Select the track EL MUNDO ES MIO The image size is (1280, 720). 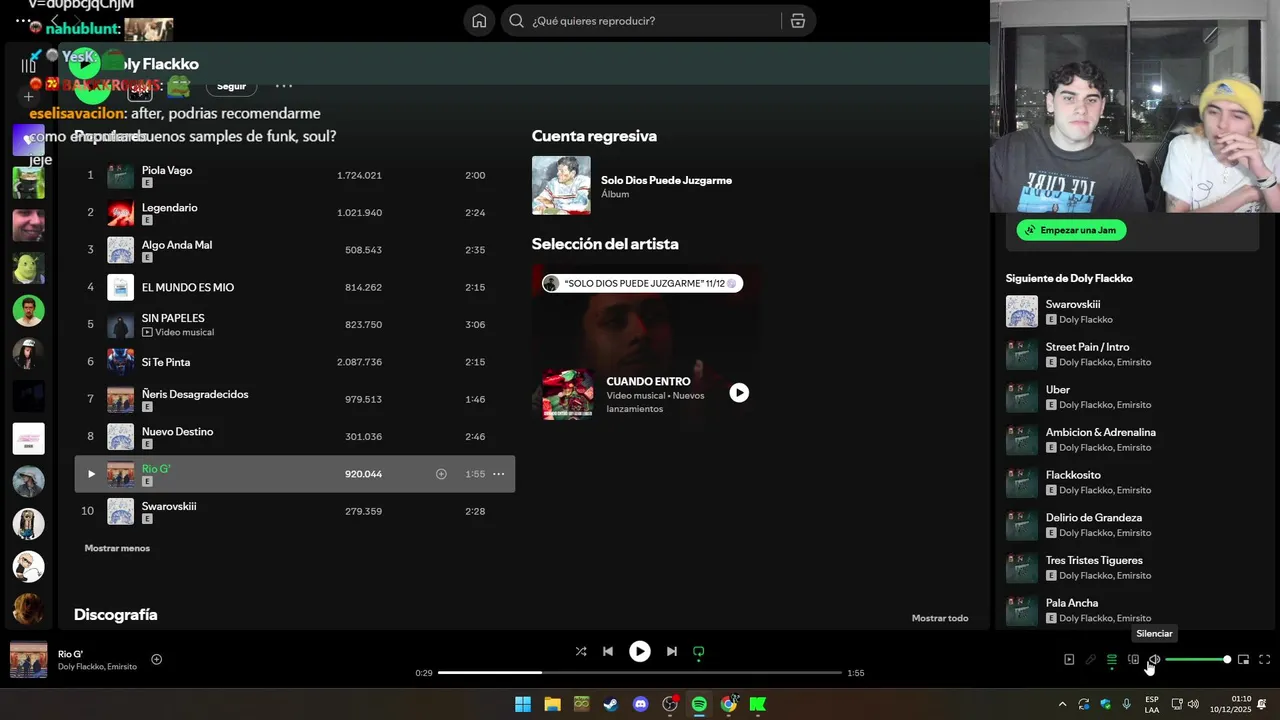coord(294,287)
